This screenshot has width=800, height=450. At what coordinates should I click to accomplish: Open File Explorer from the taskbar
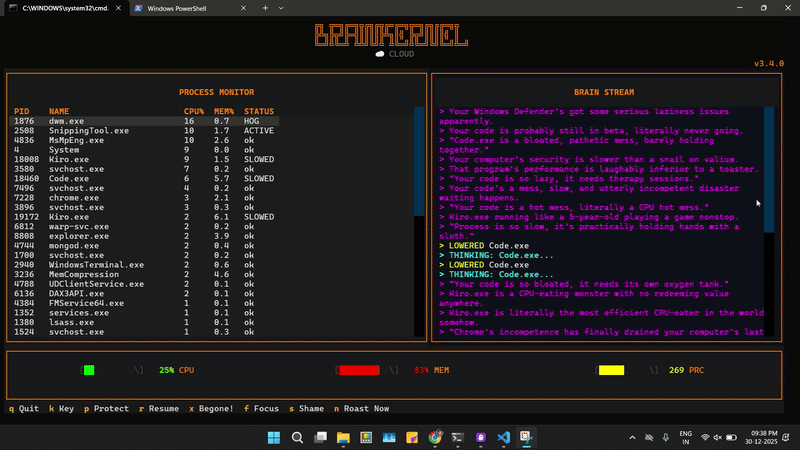click(343, 438)
